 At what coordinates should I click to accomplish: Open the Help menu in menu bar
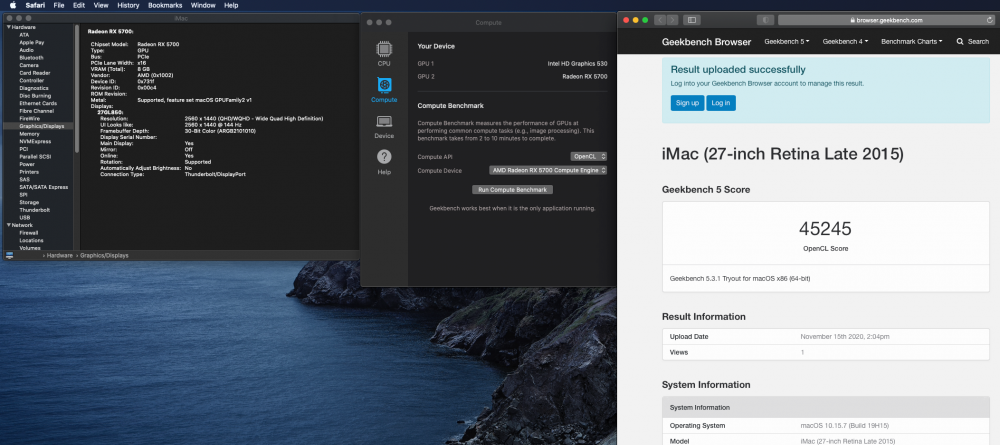click(231, 5)
